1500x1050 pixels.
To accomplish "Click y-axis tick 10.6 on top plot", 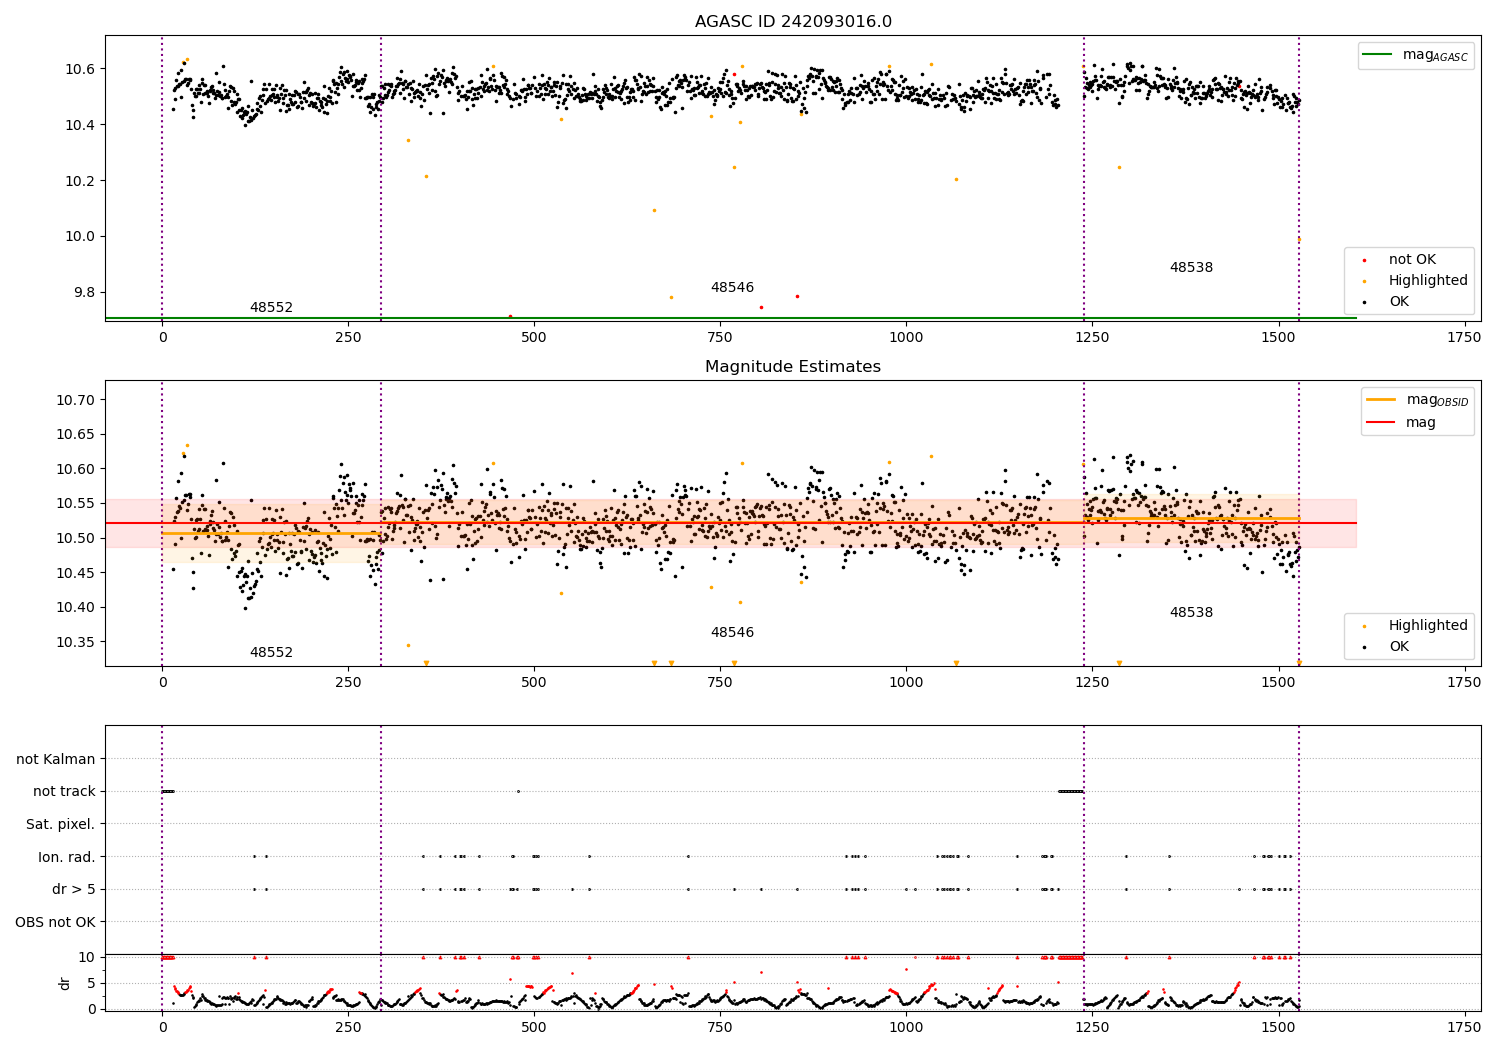I will 79,69.
